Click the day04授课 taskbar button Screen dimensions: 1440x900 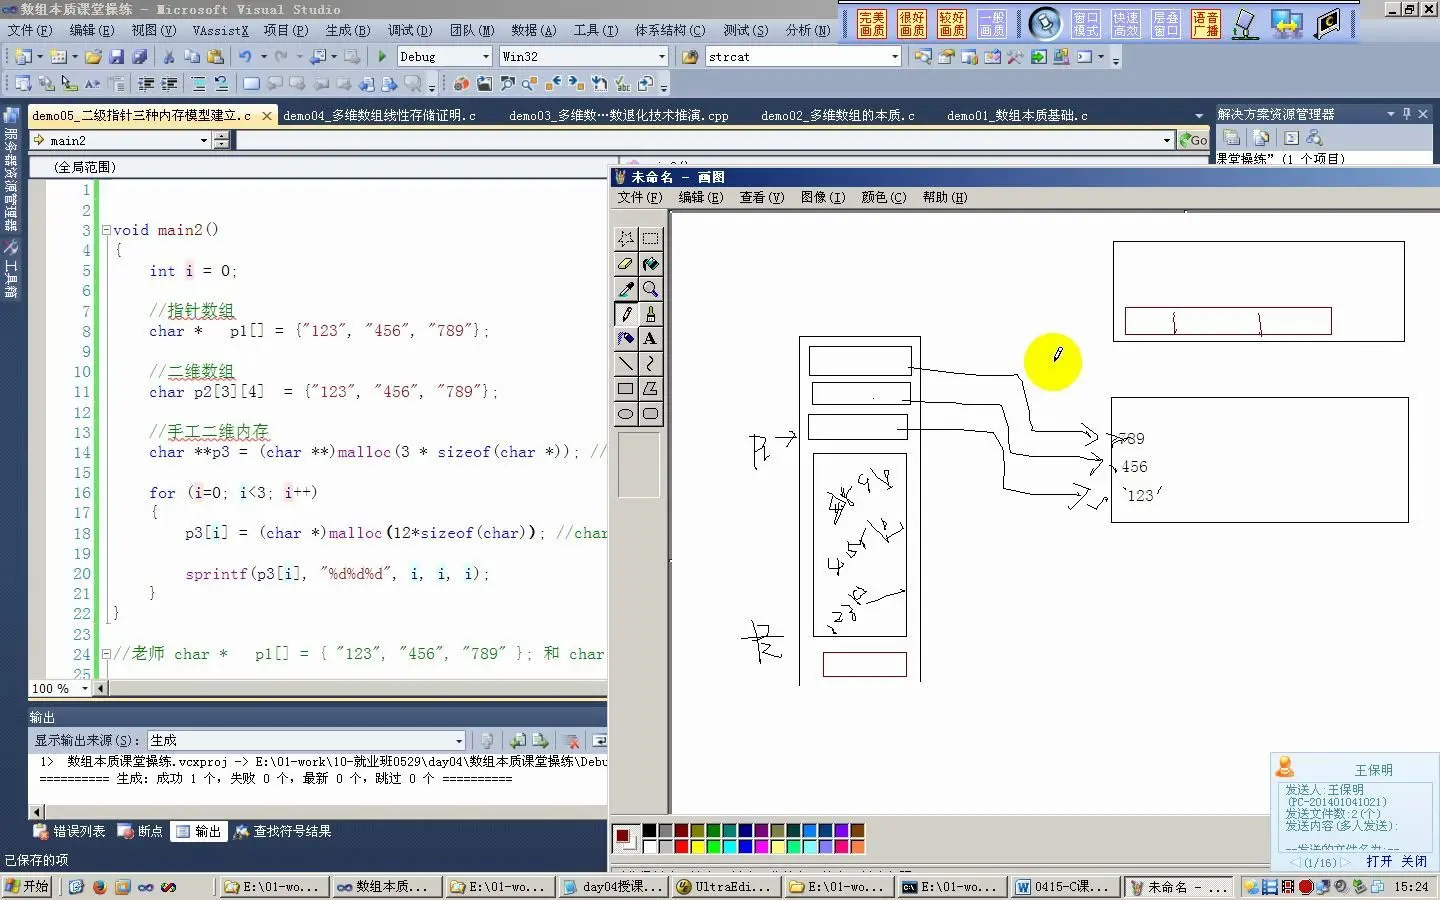coord(613,887)
